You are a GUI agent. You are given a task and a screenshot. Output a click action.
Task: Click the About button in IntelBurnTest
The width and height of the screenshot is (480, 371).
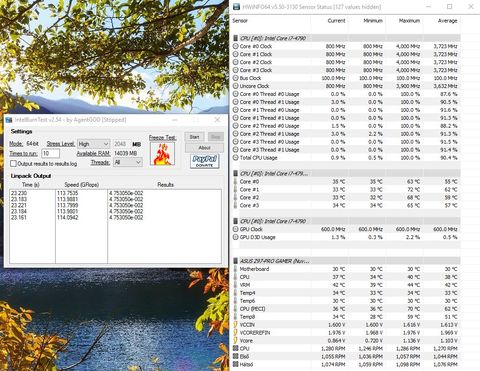[x=204, y=148]
